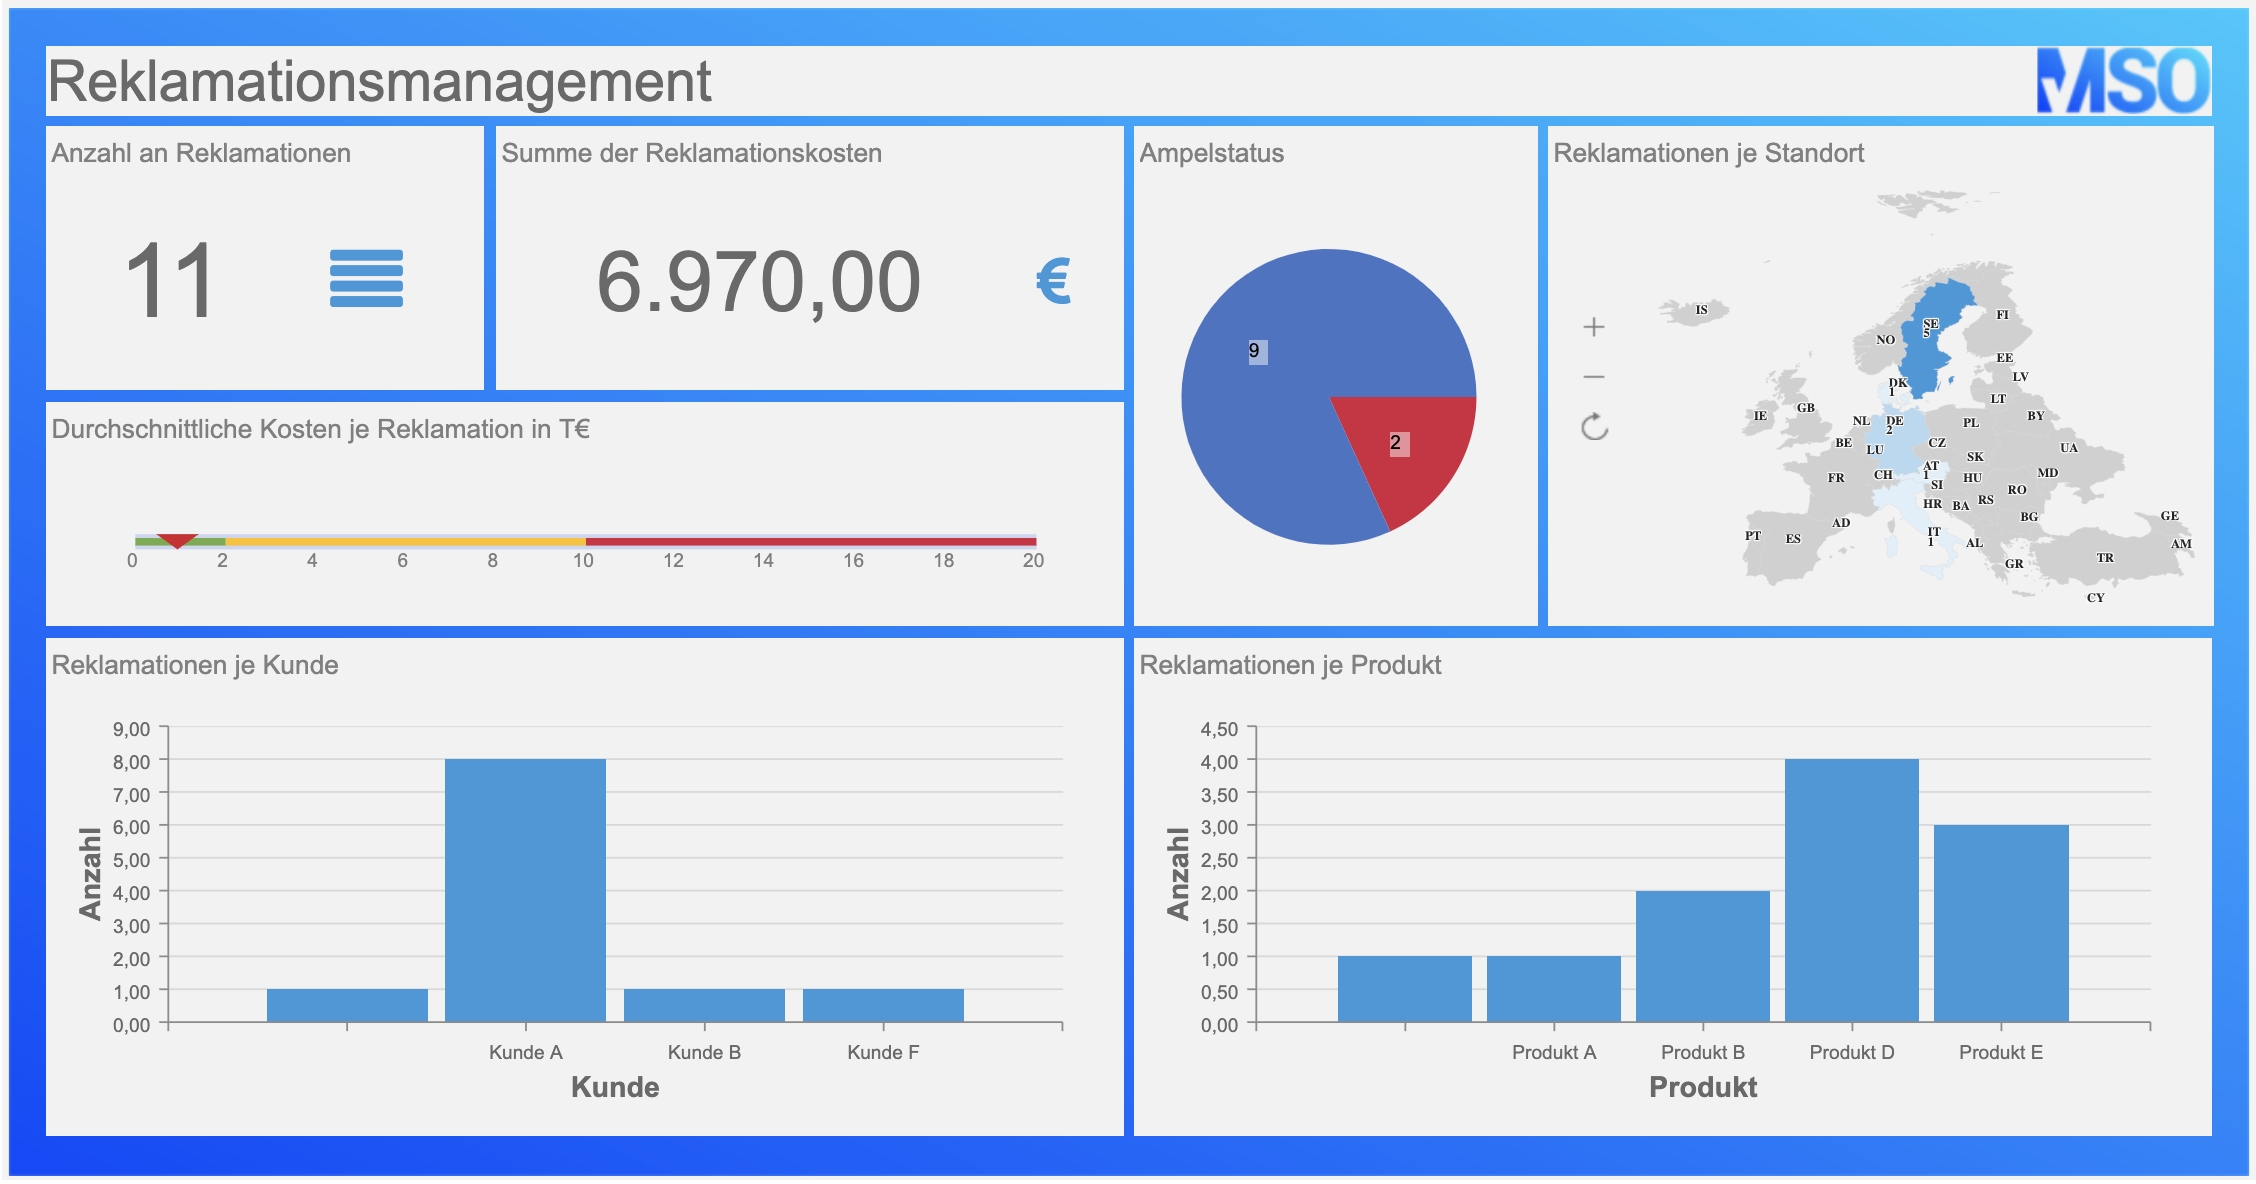2256x1184 pixels.
Task: Click the Kunde A bar
Action: tap(525, 890)
